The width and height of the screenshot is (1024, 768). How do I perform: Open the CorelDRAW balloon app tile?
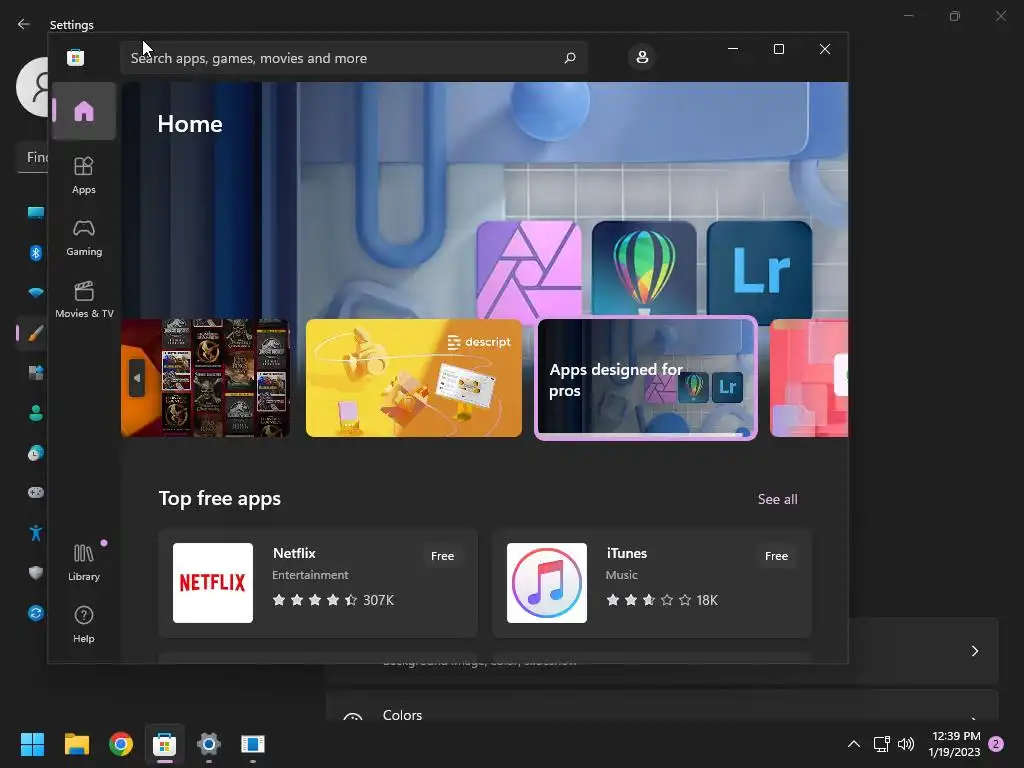pos(644,270)
